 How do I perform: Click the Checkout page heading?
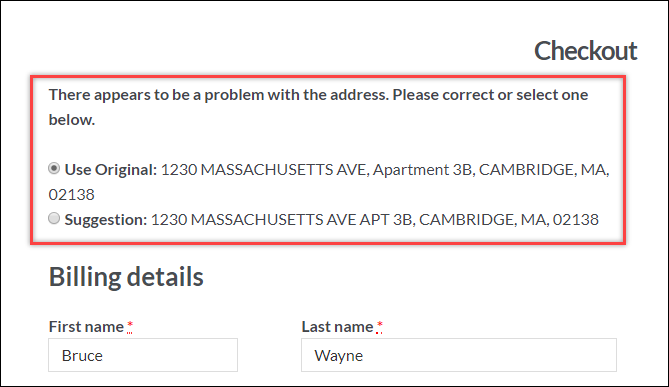(x=585, y=51)
